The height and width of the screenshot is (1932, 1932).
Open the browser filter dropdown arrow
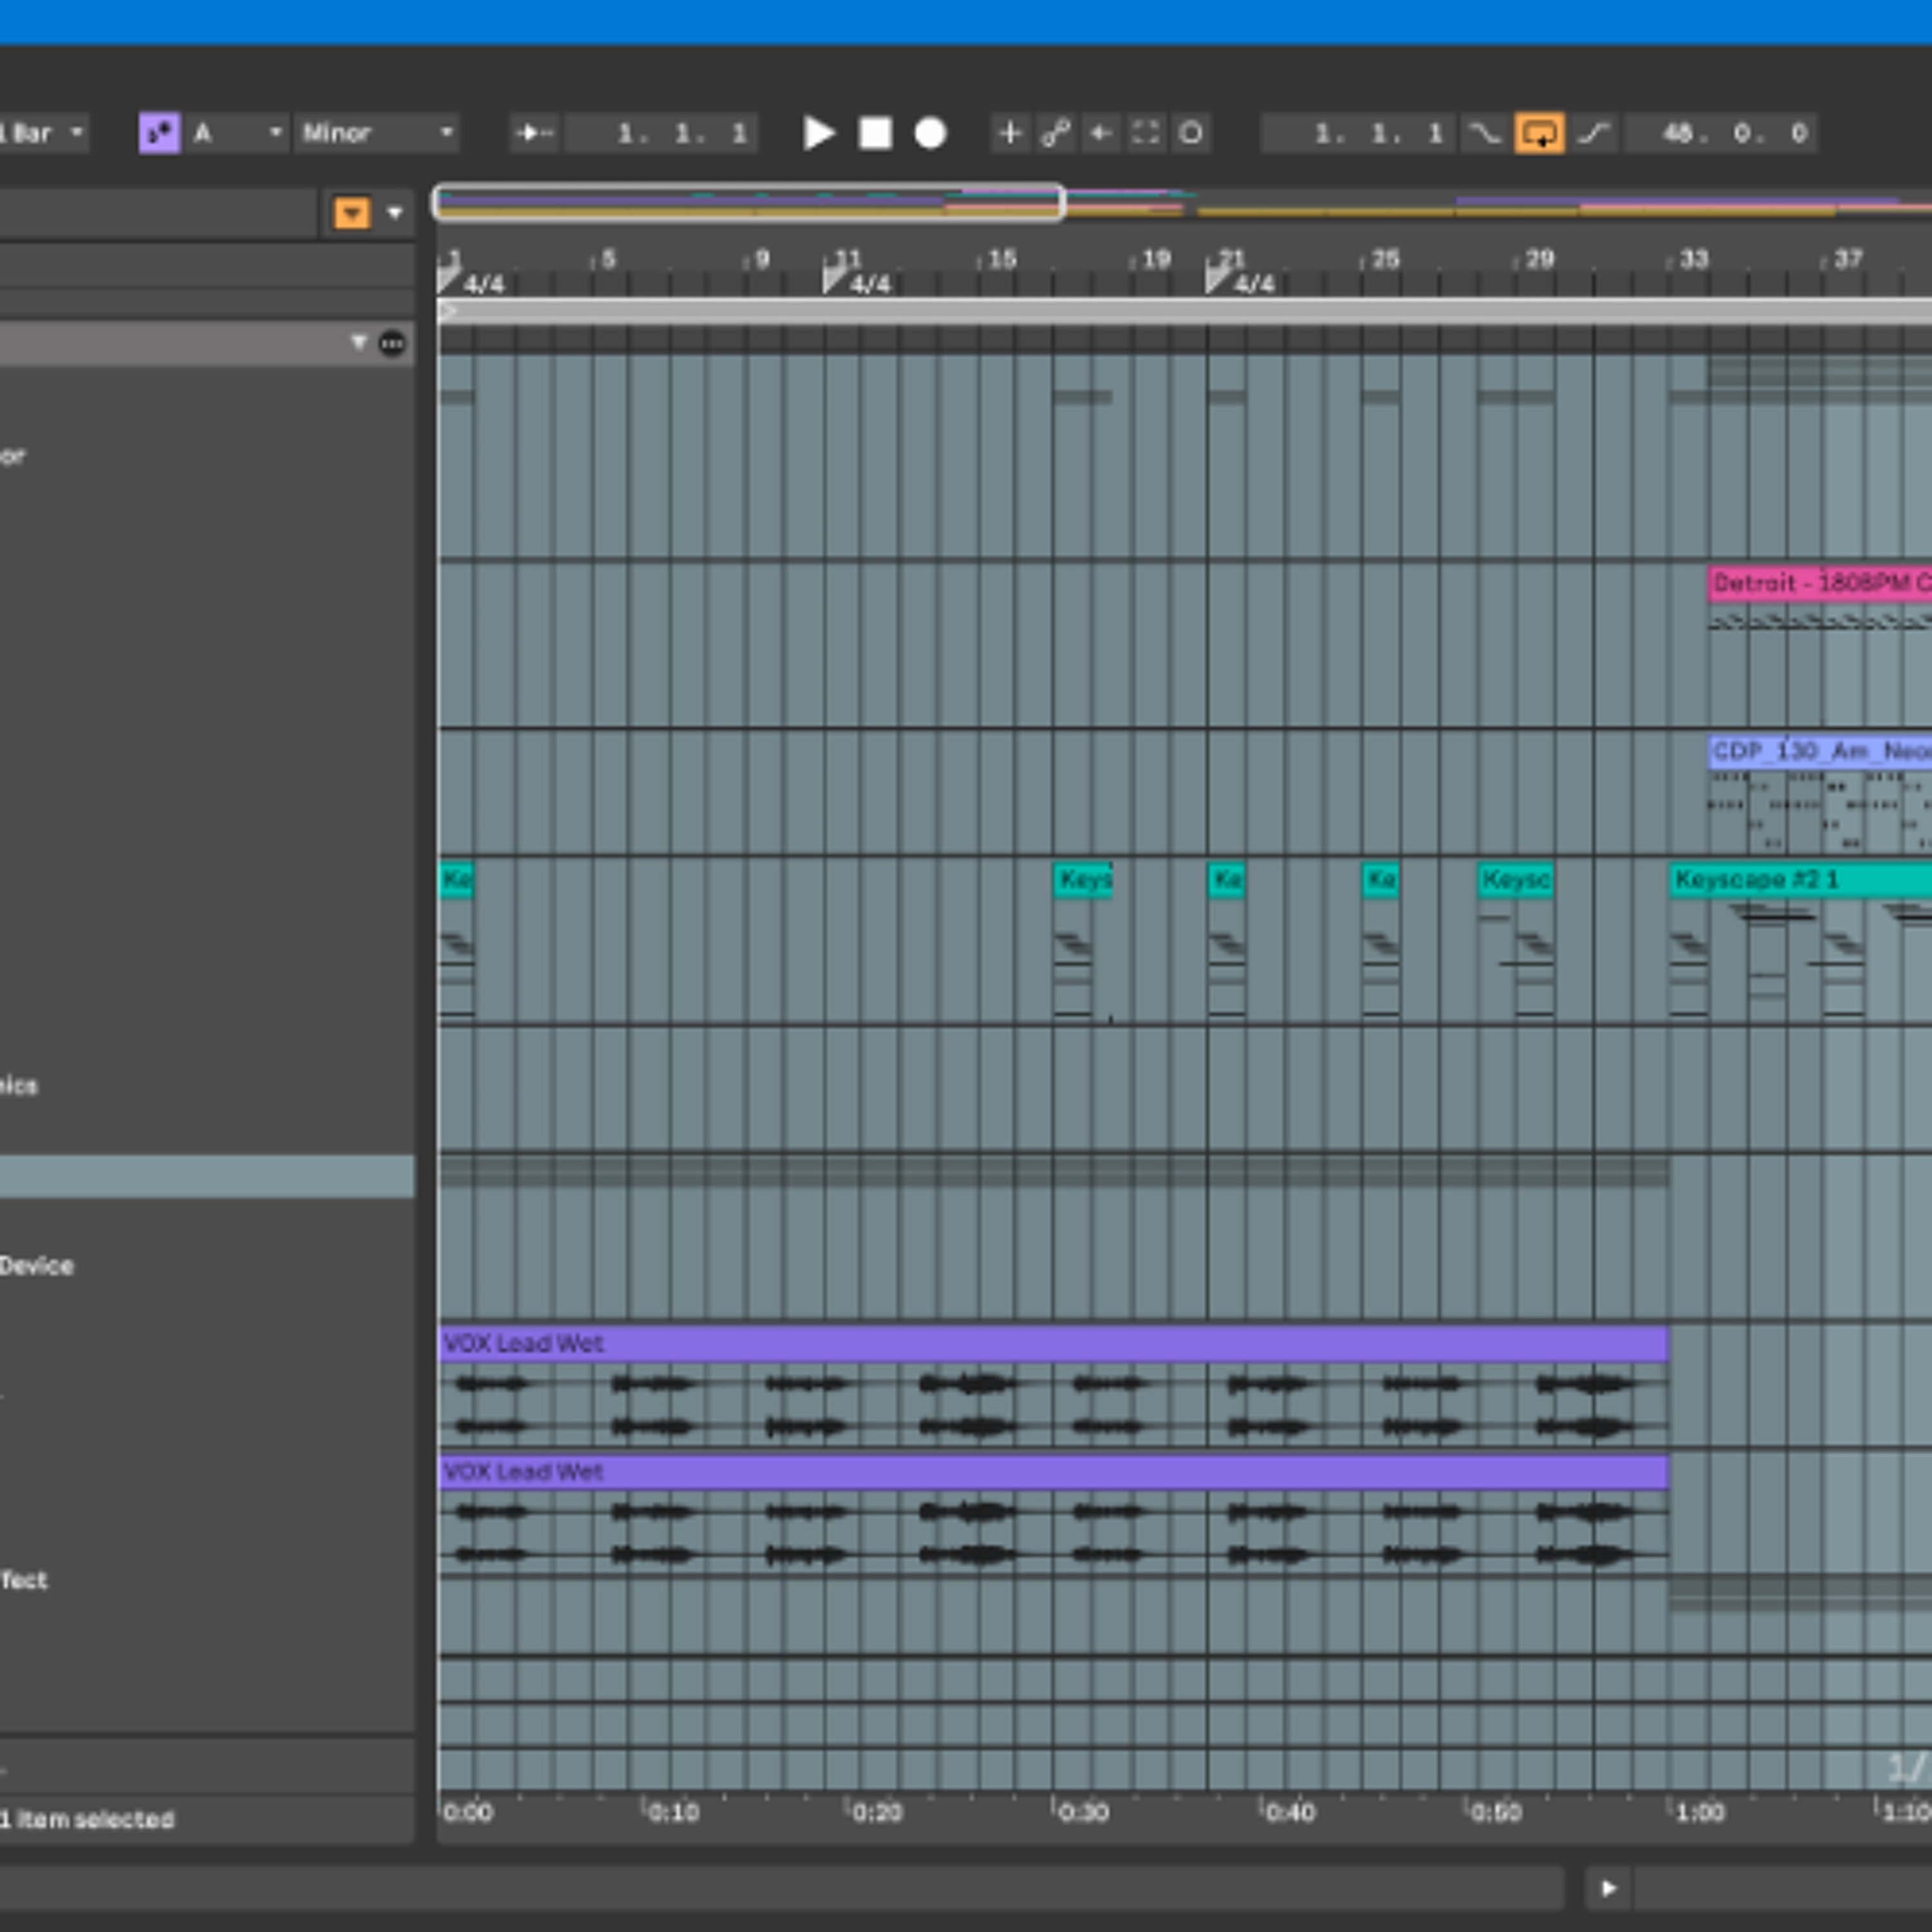click(395, 213)
